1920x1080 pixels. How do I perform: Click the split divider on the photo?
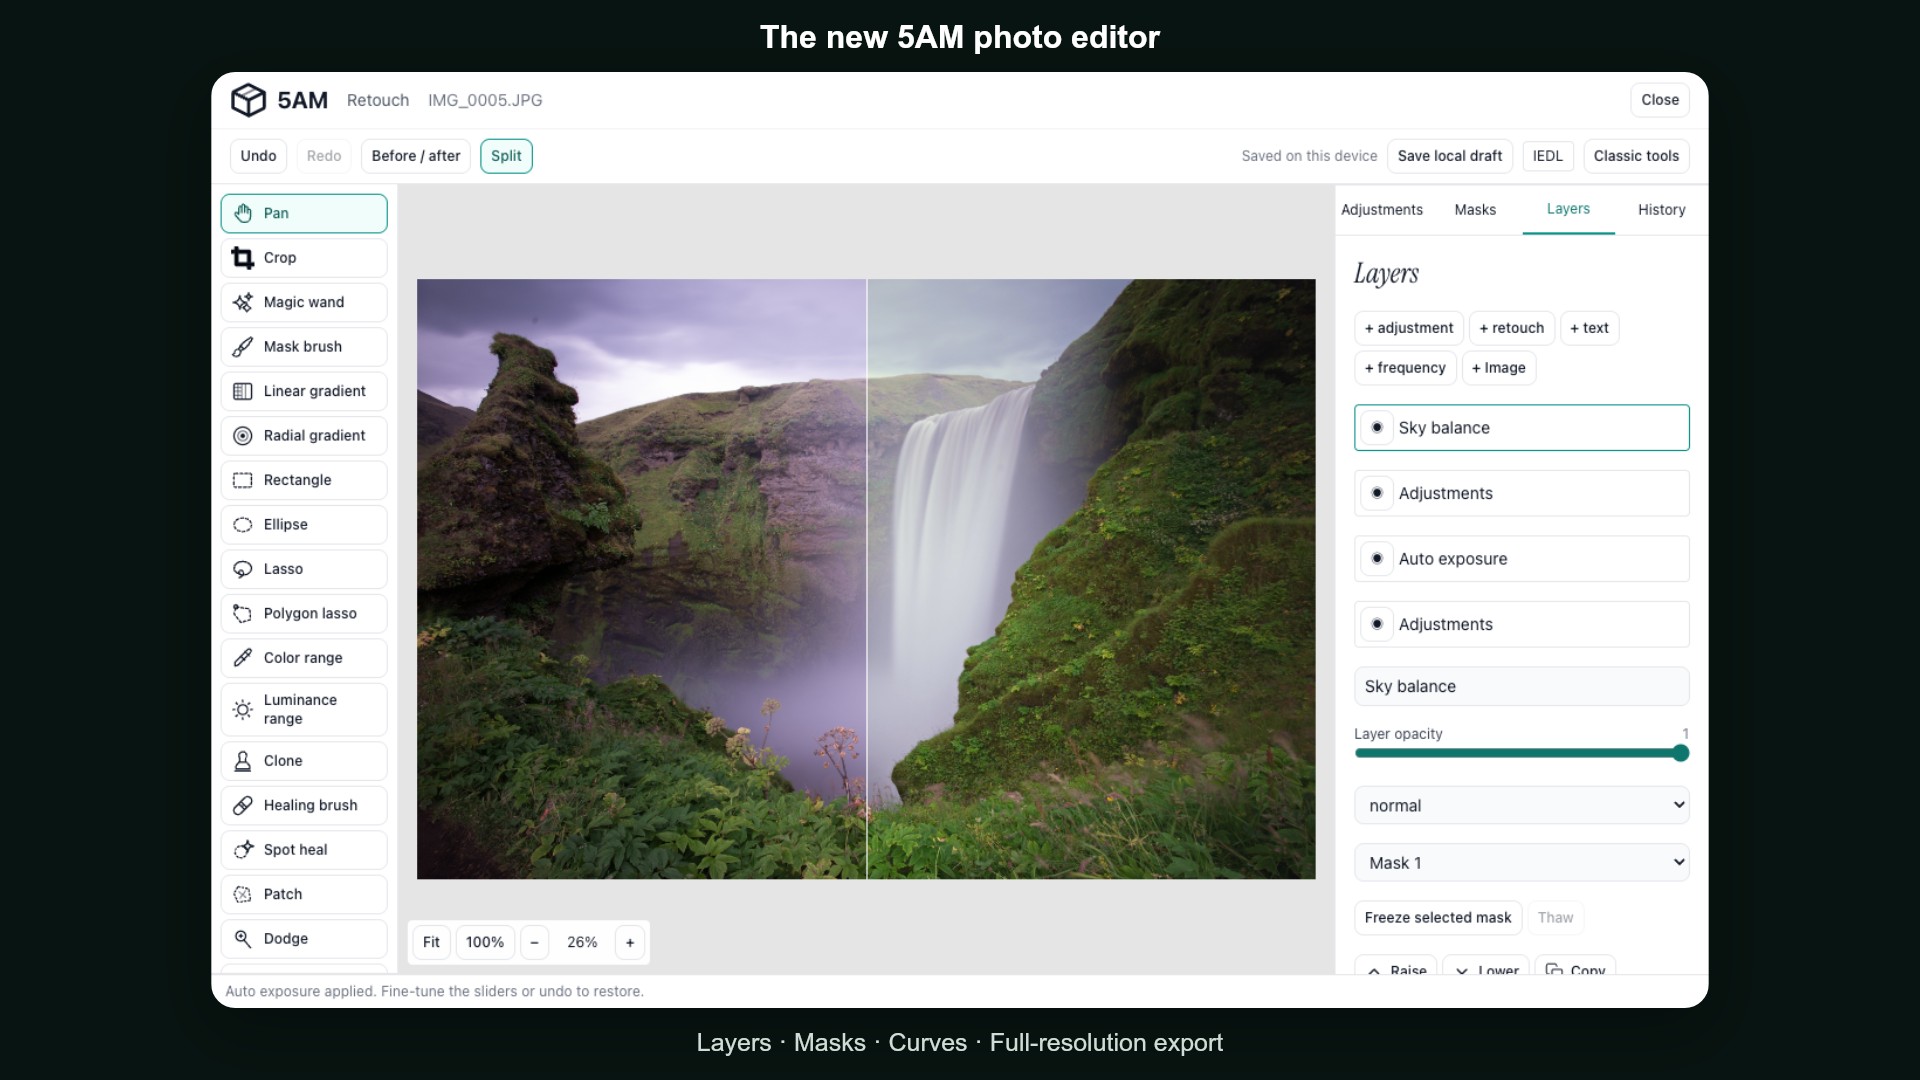coord(867,579)
